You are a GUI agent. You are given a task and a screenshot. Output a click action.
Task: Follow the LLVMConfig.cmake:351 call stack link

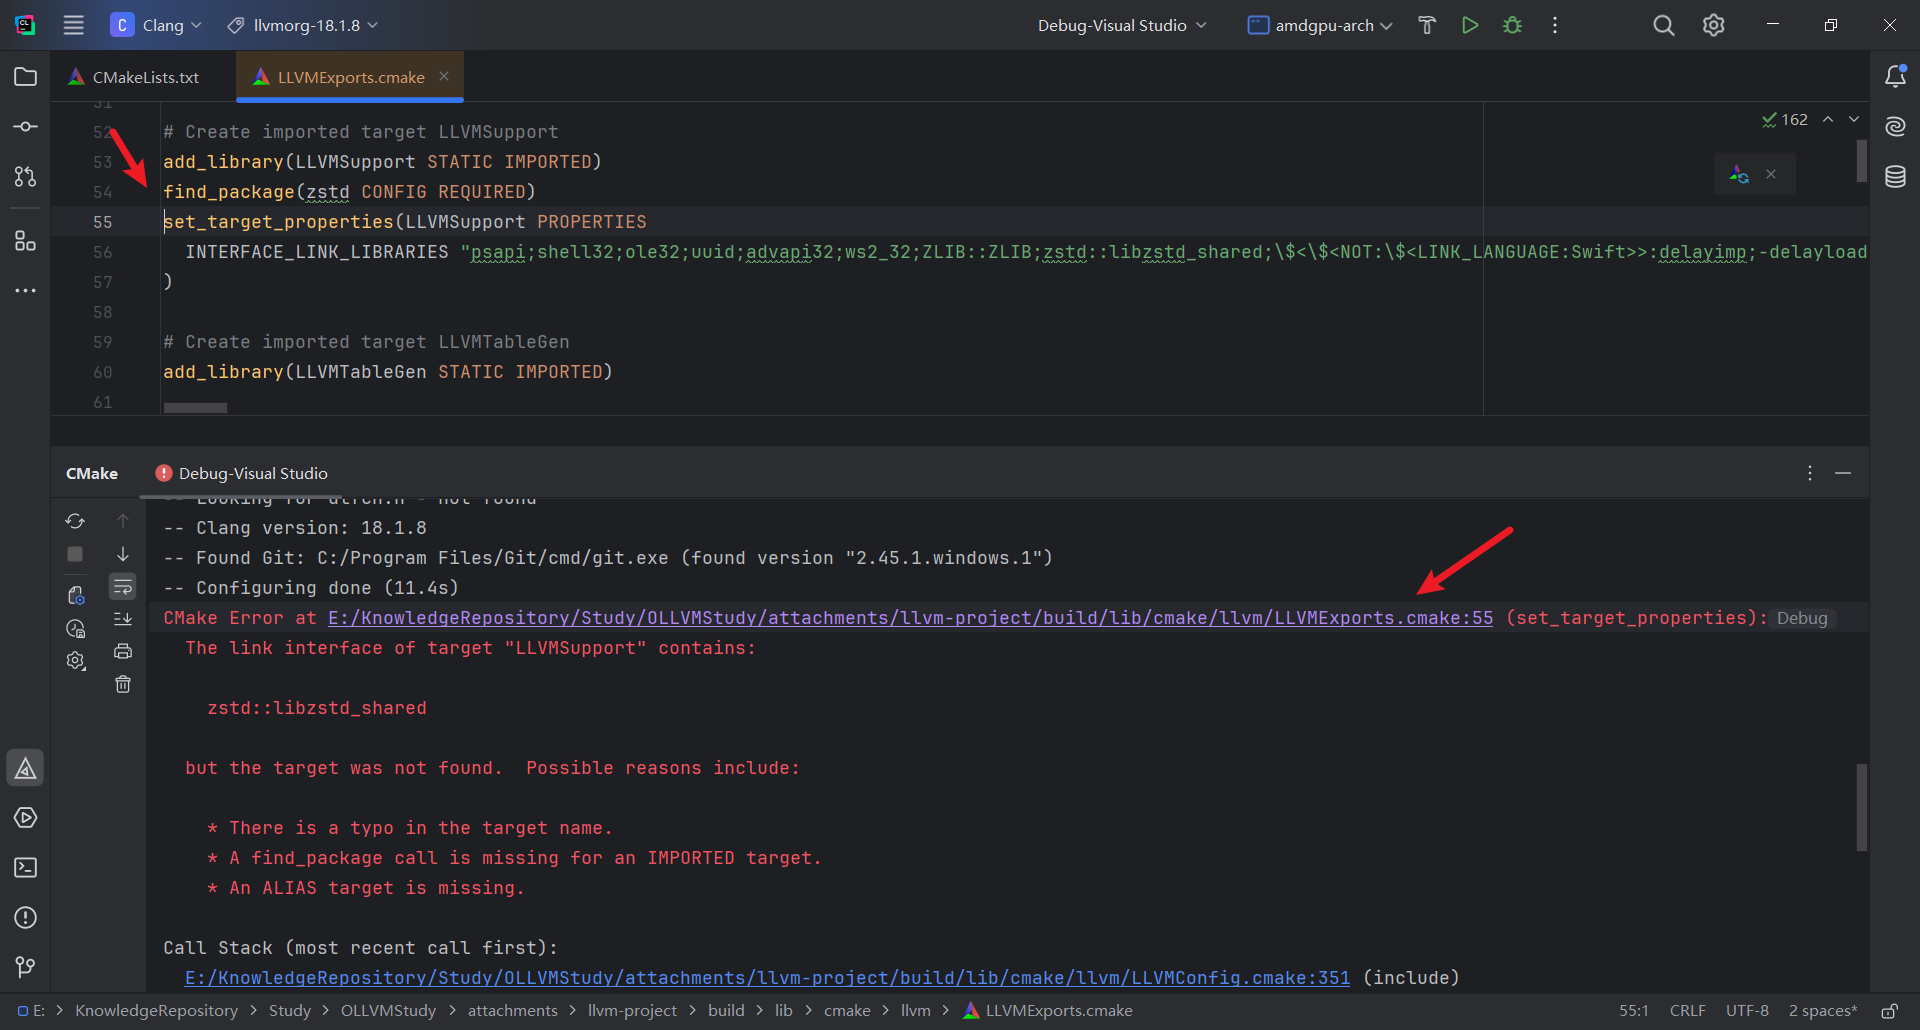(767, 978)
